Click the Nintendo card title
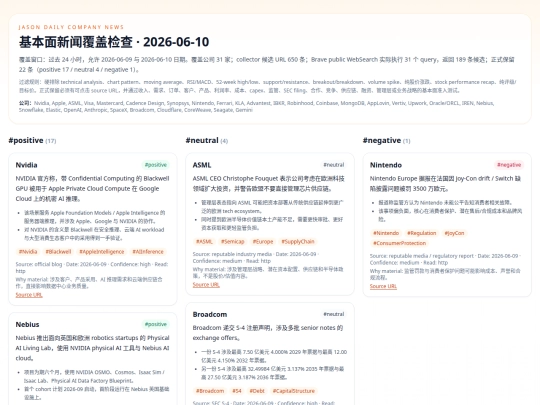This screenshot has height=405, width=540. [386, 165]
